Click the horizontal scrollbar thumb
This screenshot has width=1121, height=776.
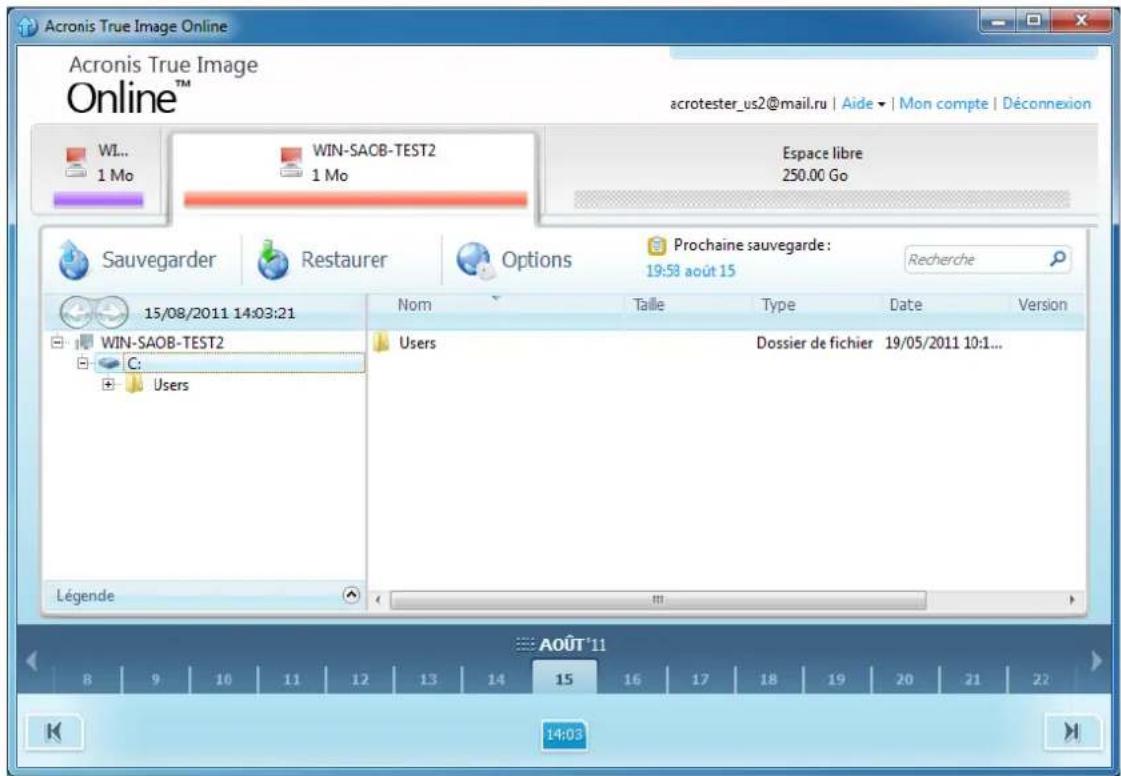coord(658,599)
